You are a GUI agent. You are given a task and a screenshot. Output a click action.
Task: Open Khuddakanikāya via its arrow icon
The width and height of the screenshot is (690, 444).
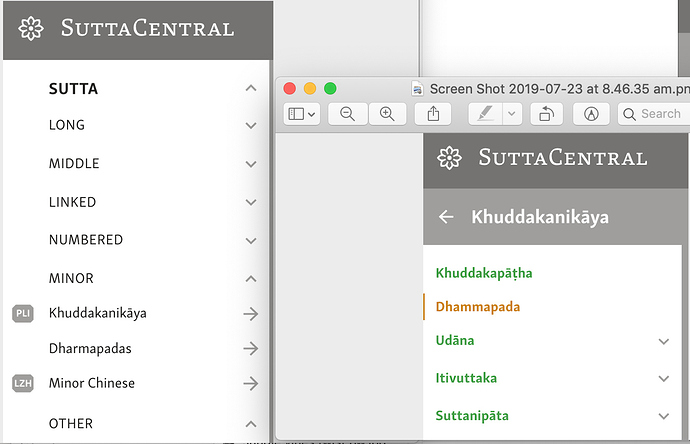[250, 314]
